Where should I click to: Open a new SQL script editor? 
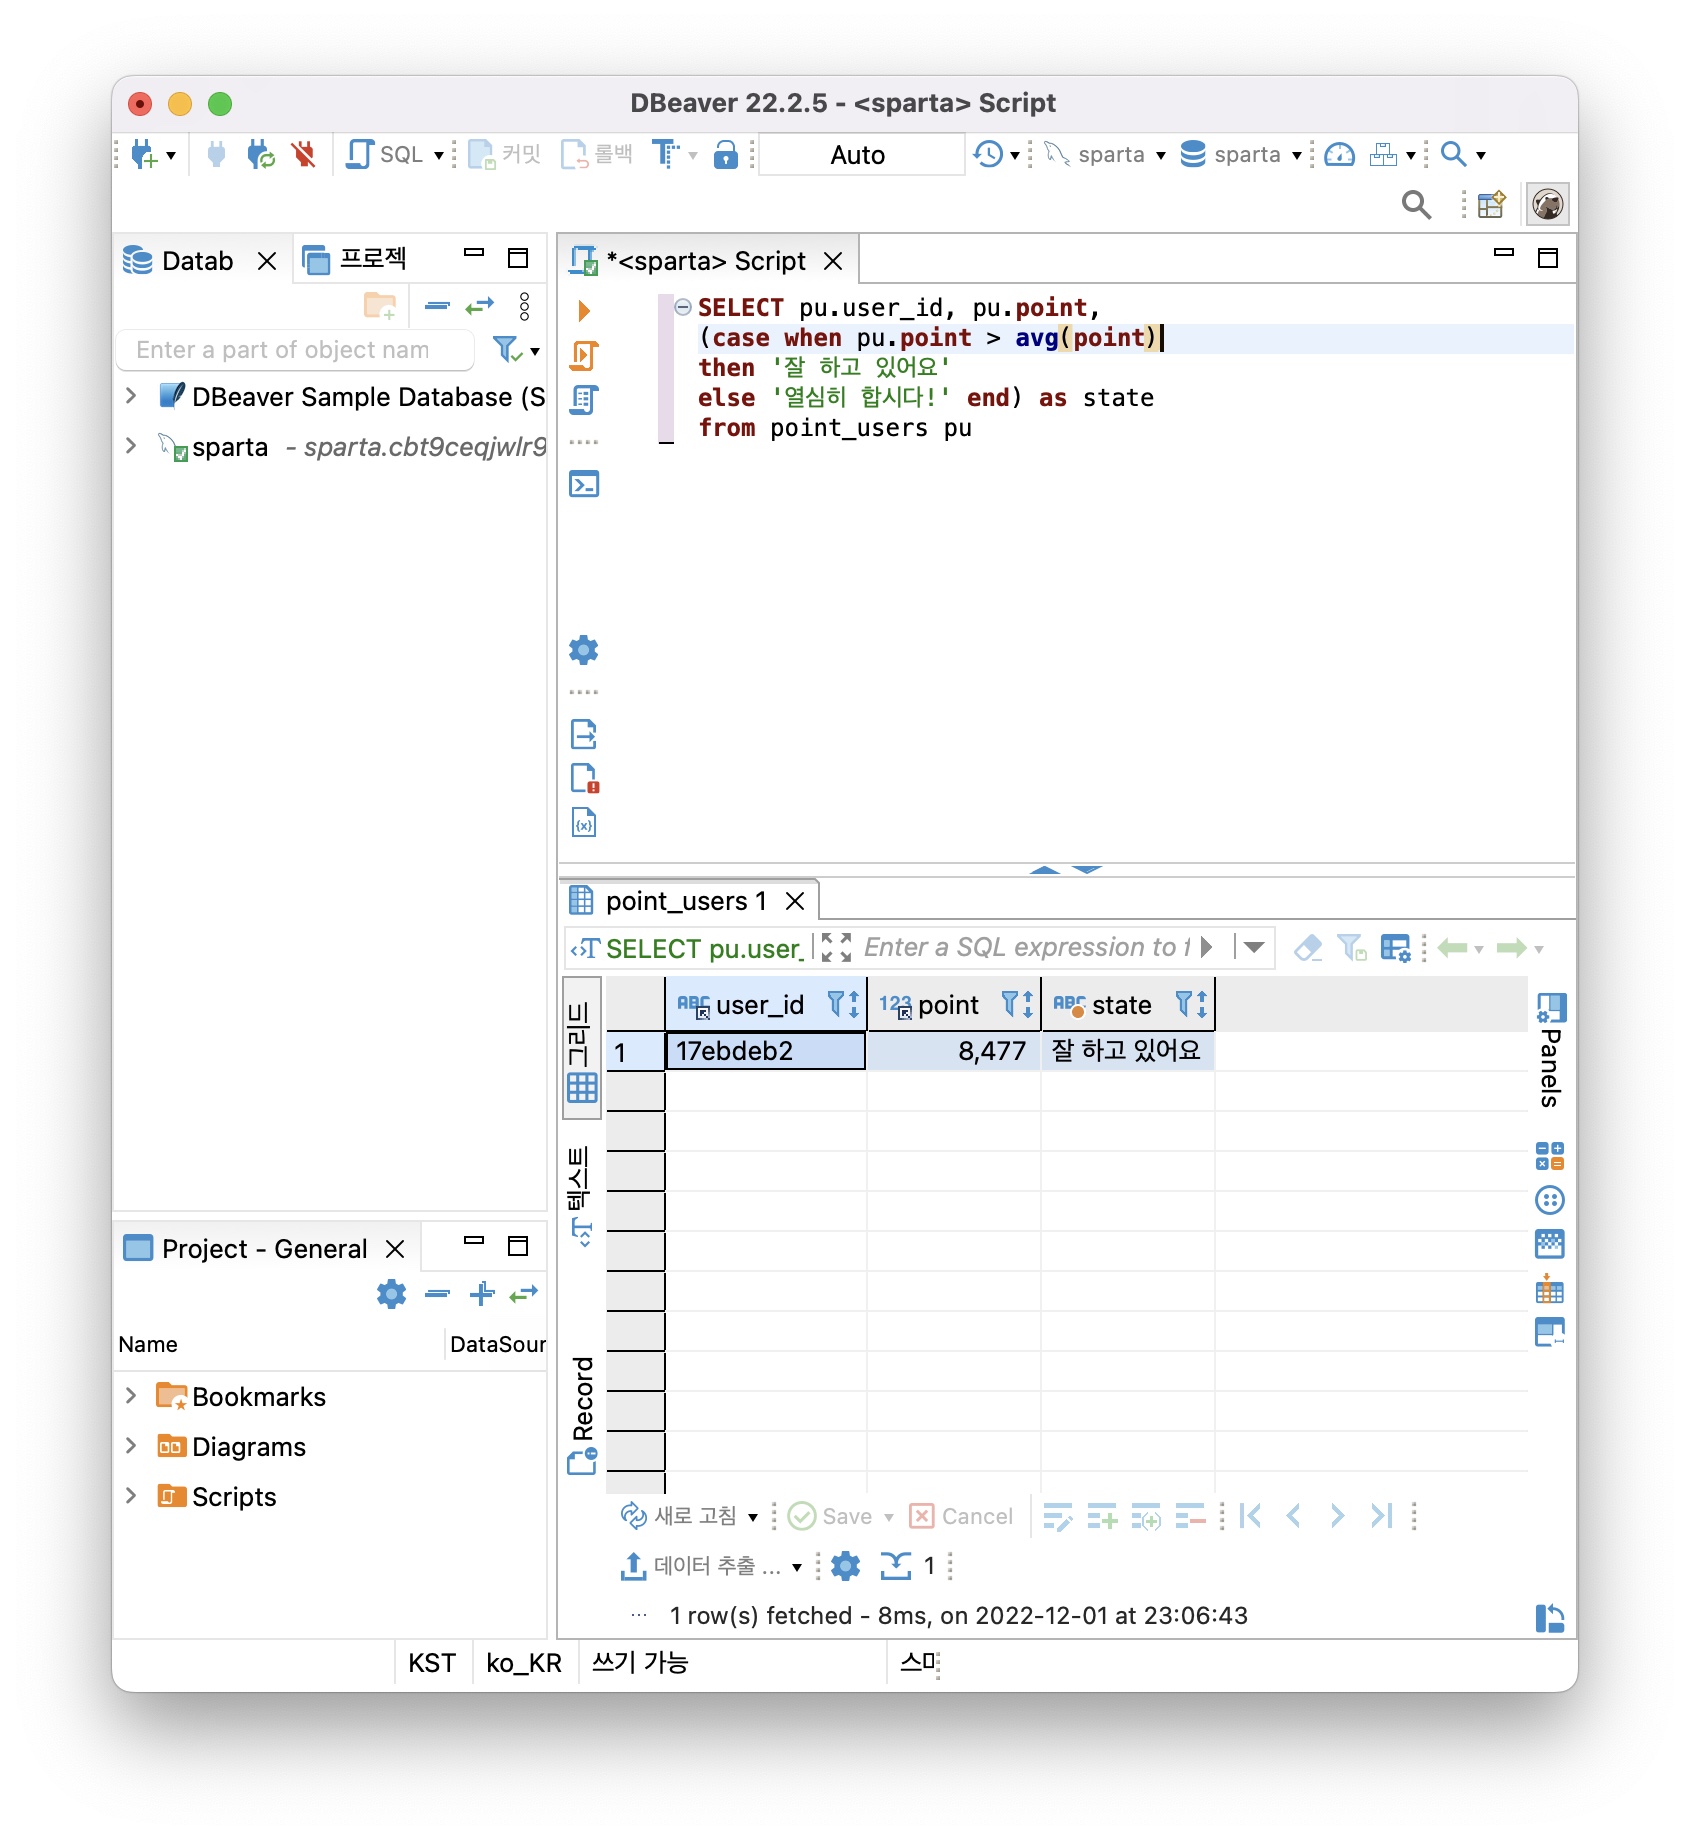click(x=385, y=155)
